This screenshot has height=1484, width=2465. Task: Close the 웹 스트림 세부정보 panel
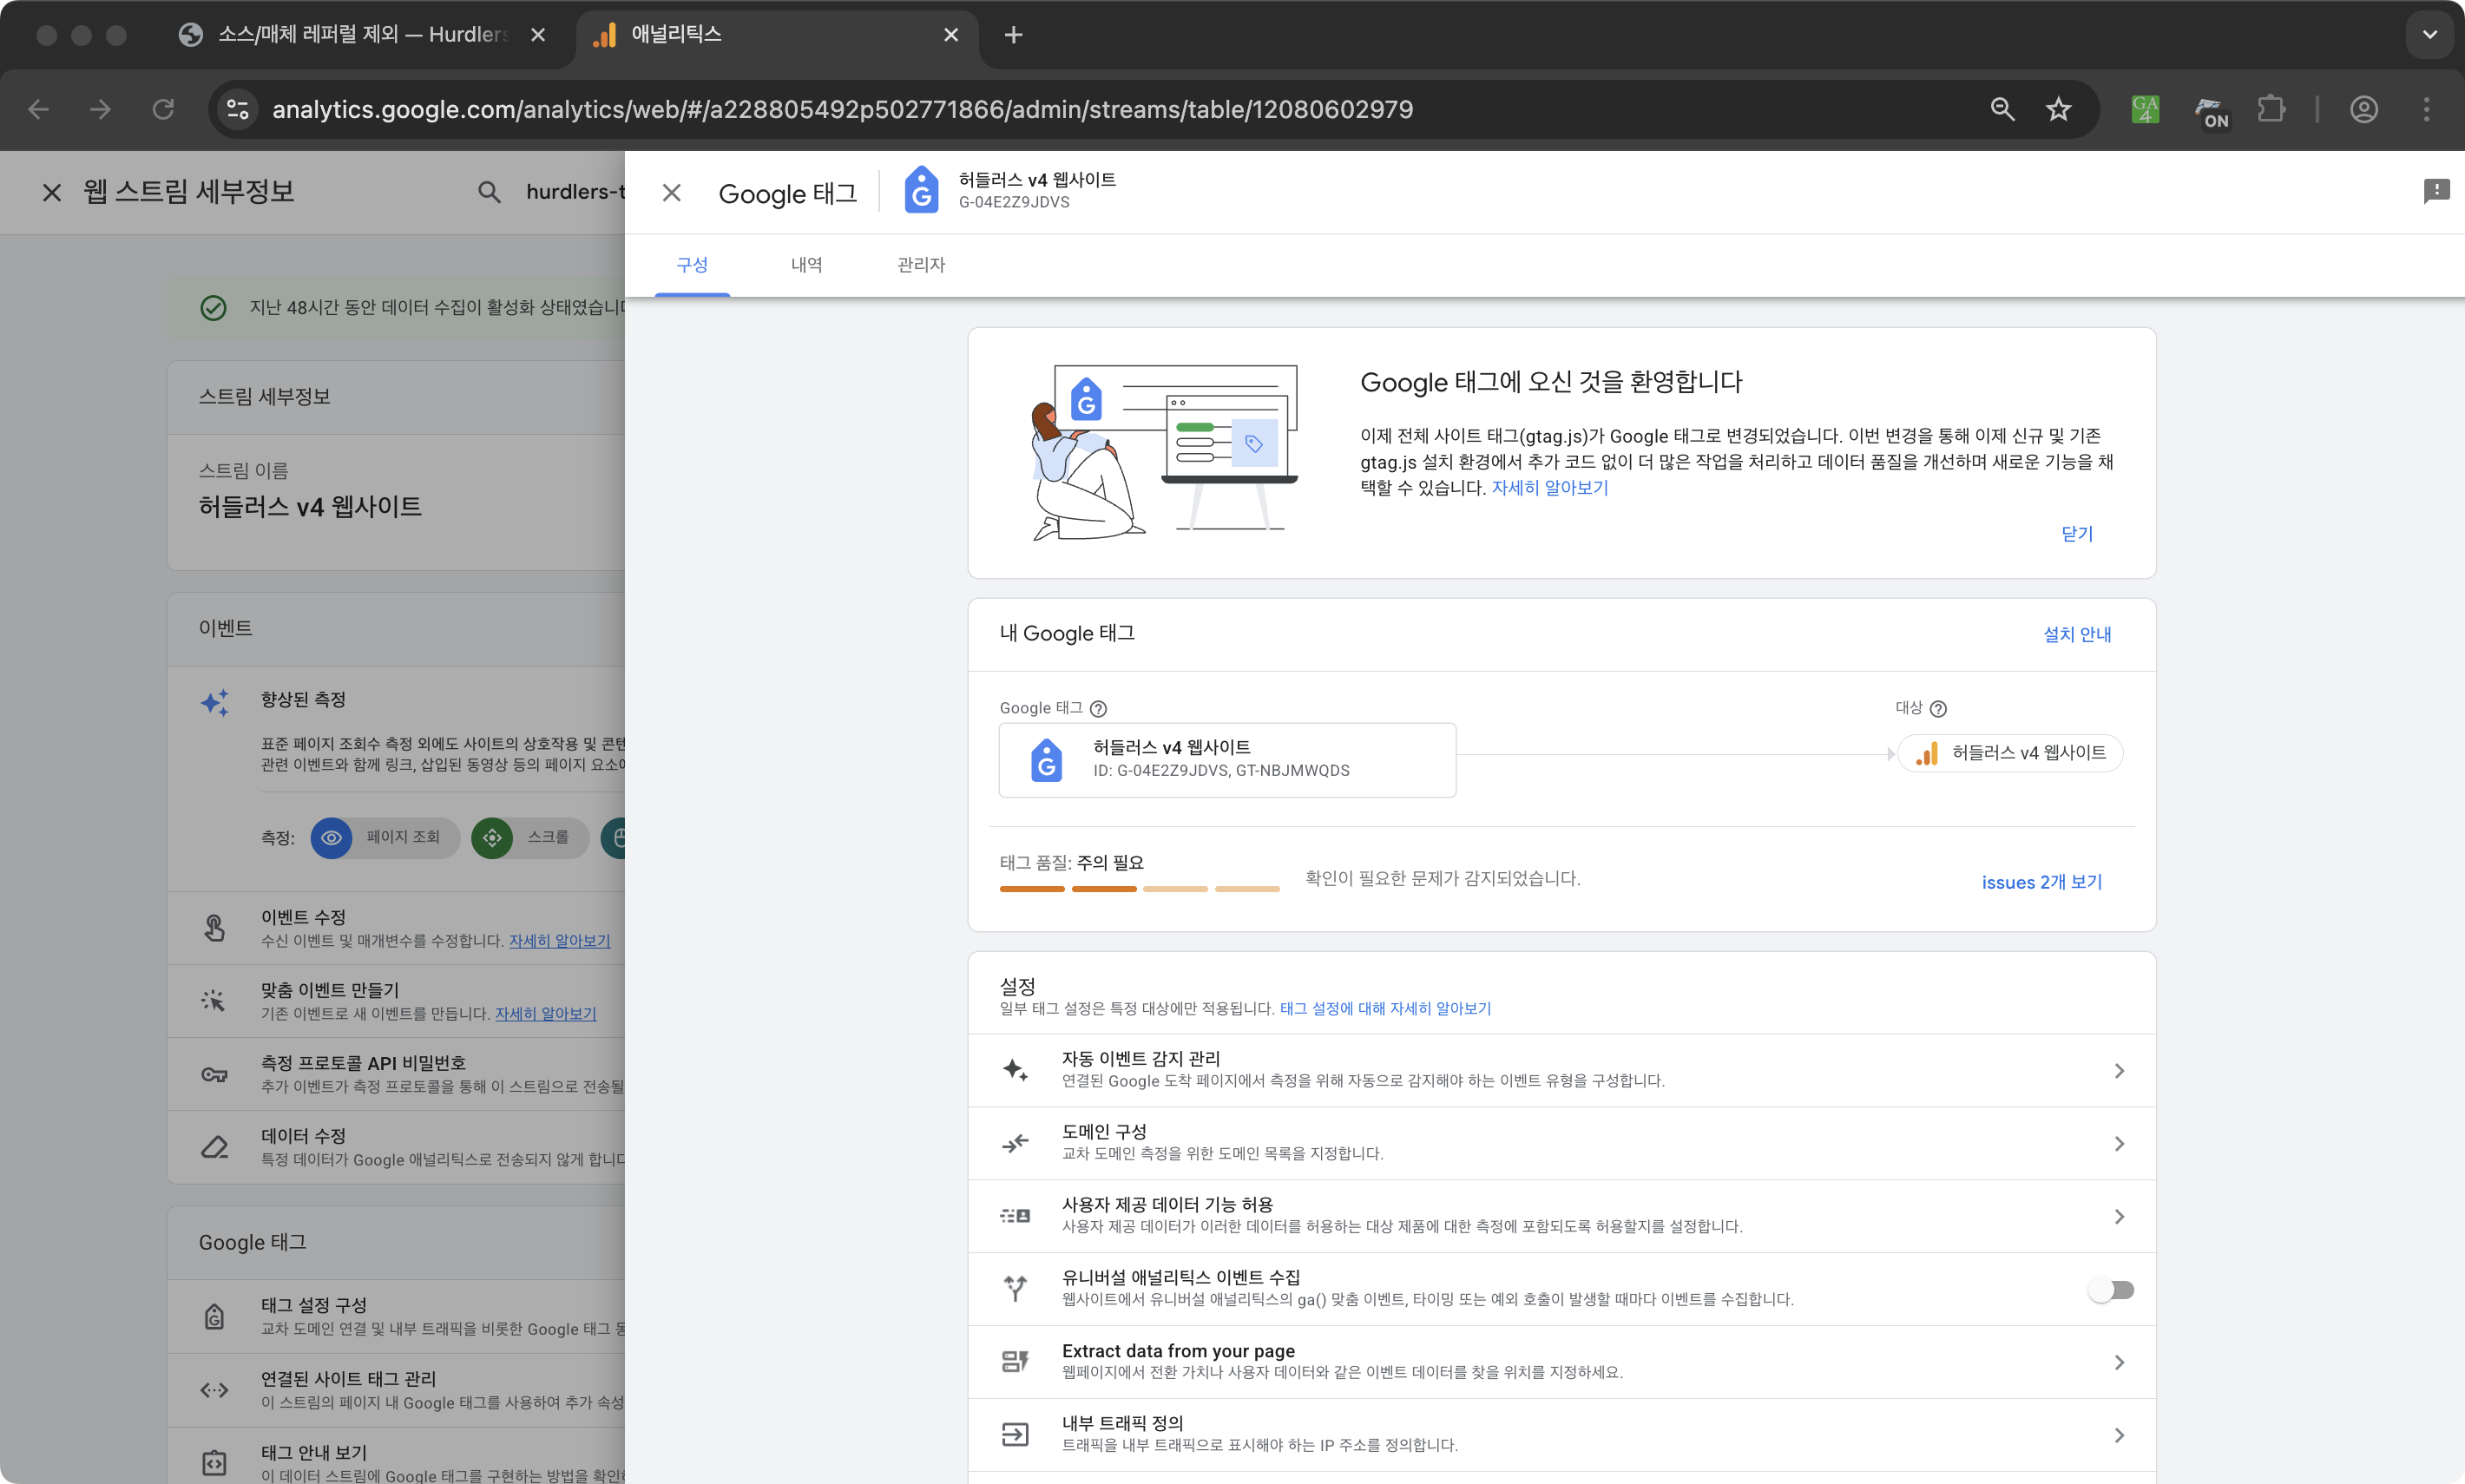tap(52, 192)
